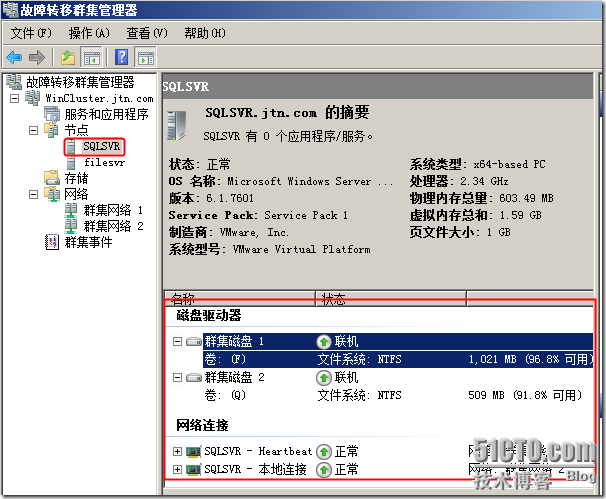The height and width of the screenshot is (499, 606).
Task: Collapse the 网络 tree node
Action: click(34, 194)
